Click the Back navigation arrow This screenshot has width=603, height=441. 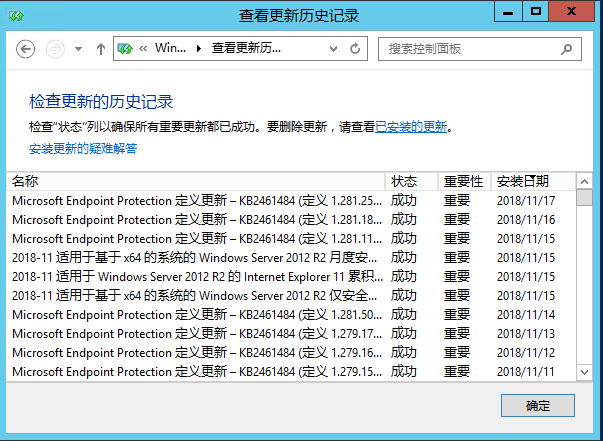pos(26,49)
